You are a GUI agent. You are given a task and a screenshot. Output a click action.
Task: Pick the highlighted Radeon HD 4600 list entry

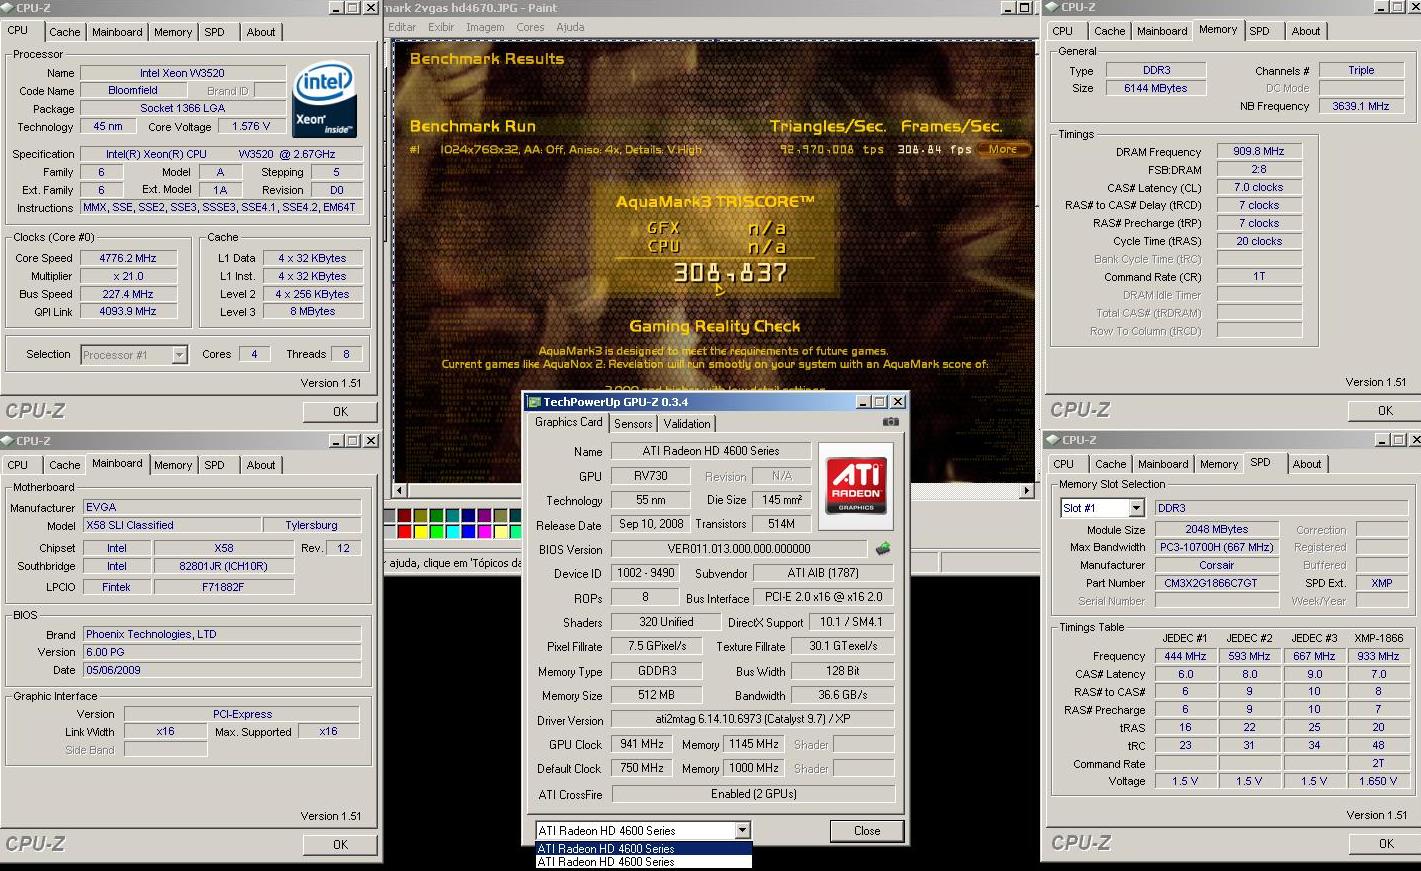click(643, 848)
